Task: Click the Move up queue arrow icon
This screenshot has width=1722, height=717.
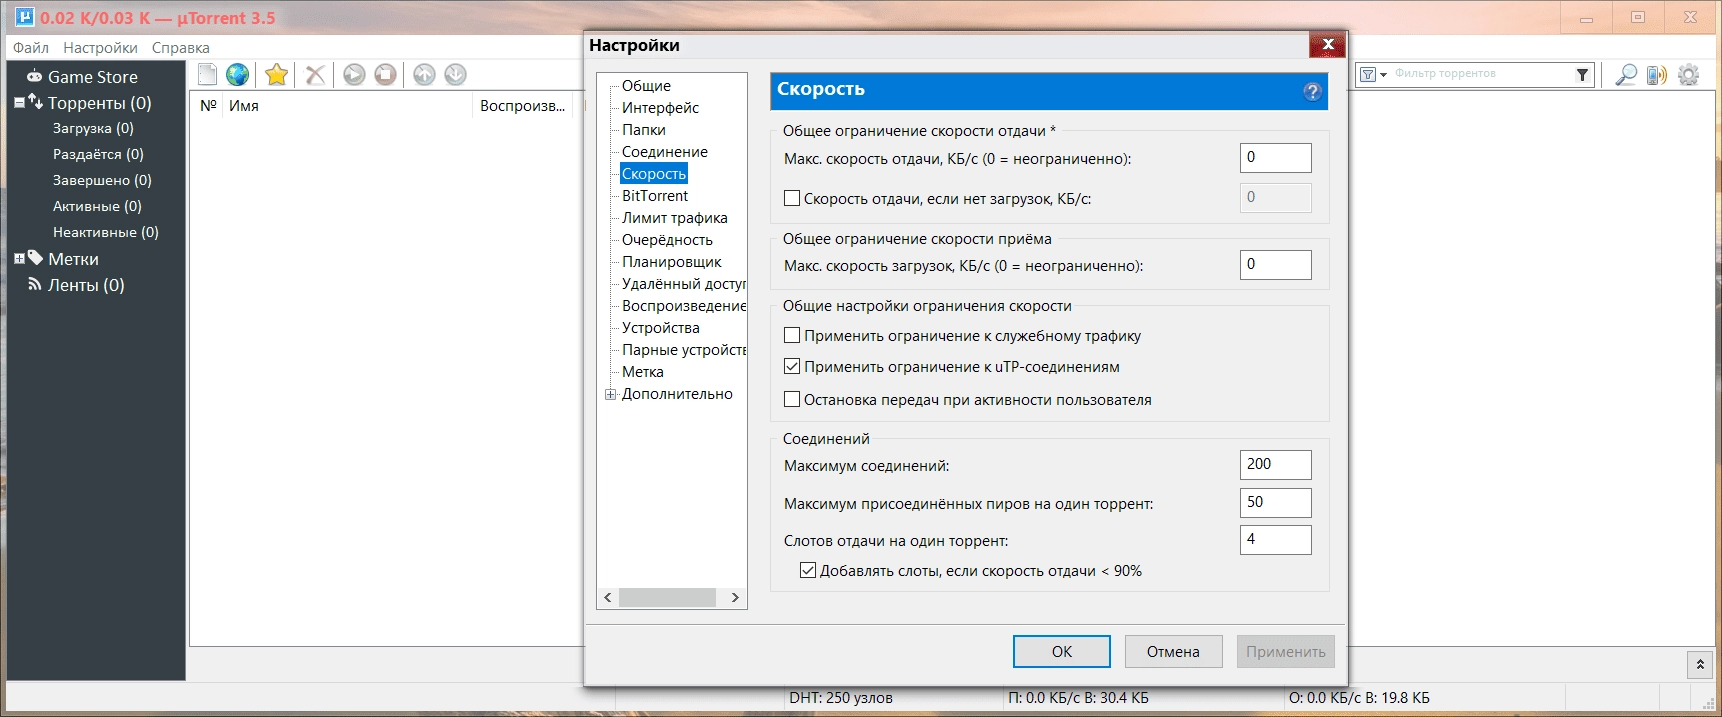Action: point(424,74)
